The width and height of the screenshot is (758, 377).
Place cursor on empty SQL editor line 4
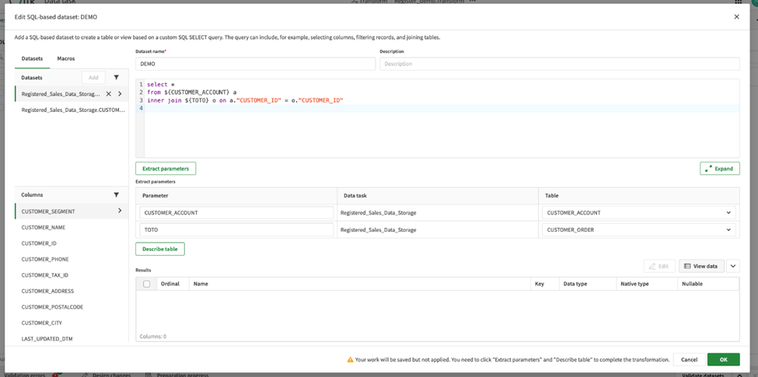[442, 108]
